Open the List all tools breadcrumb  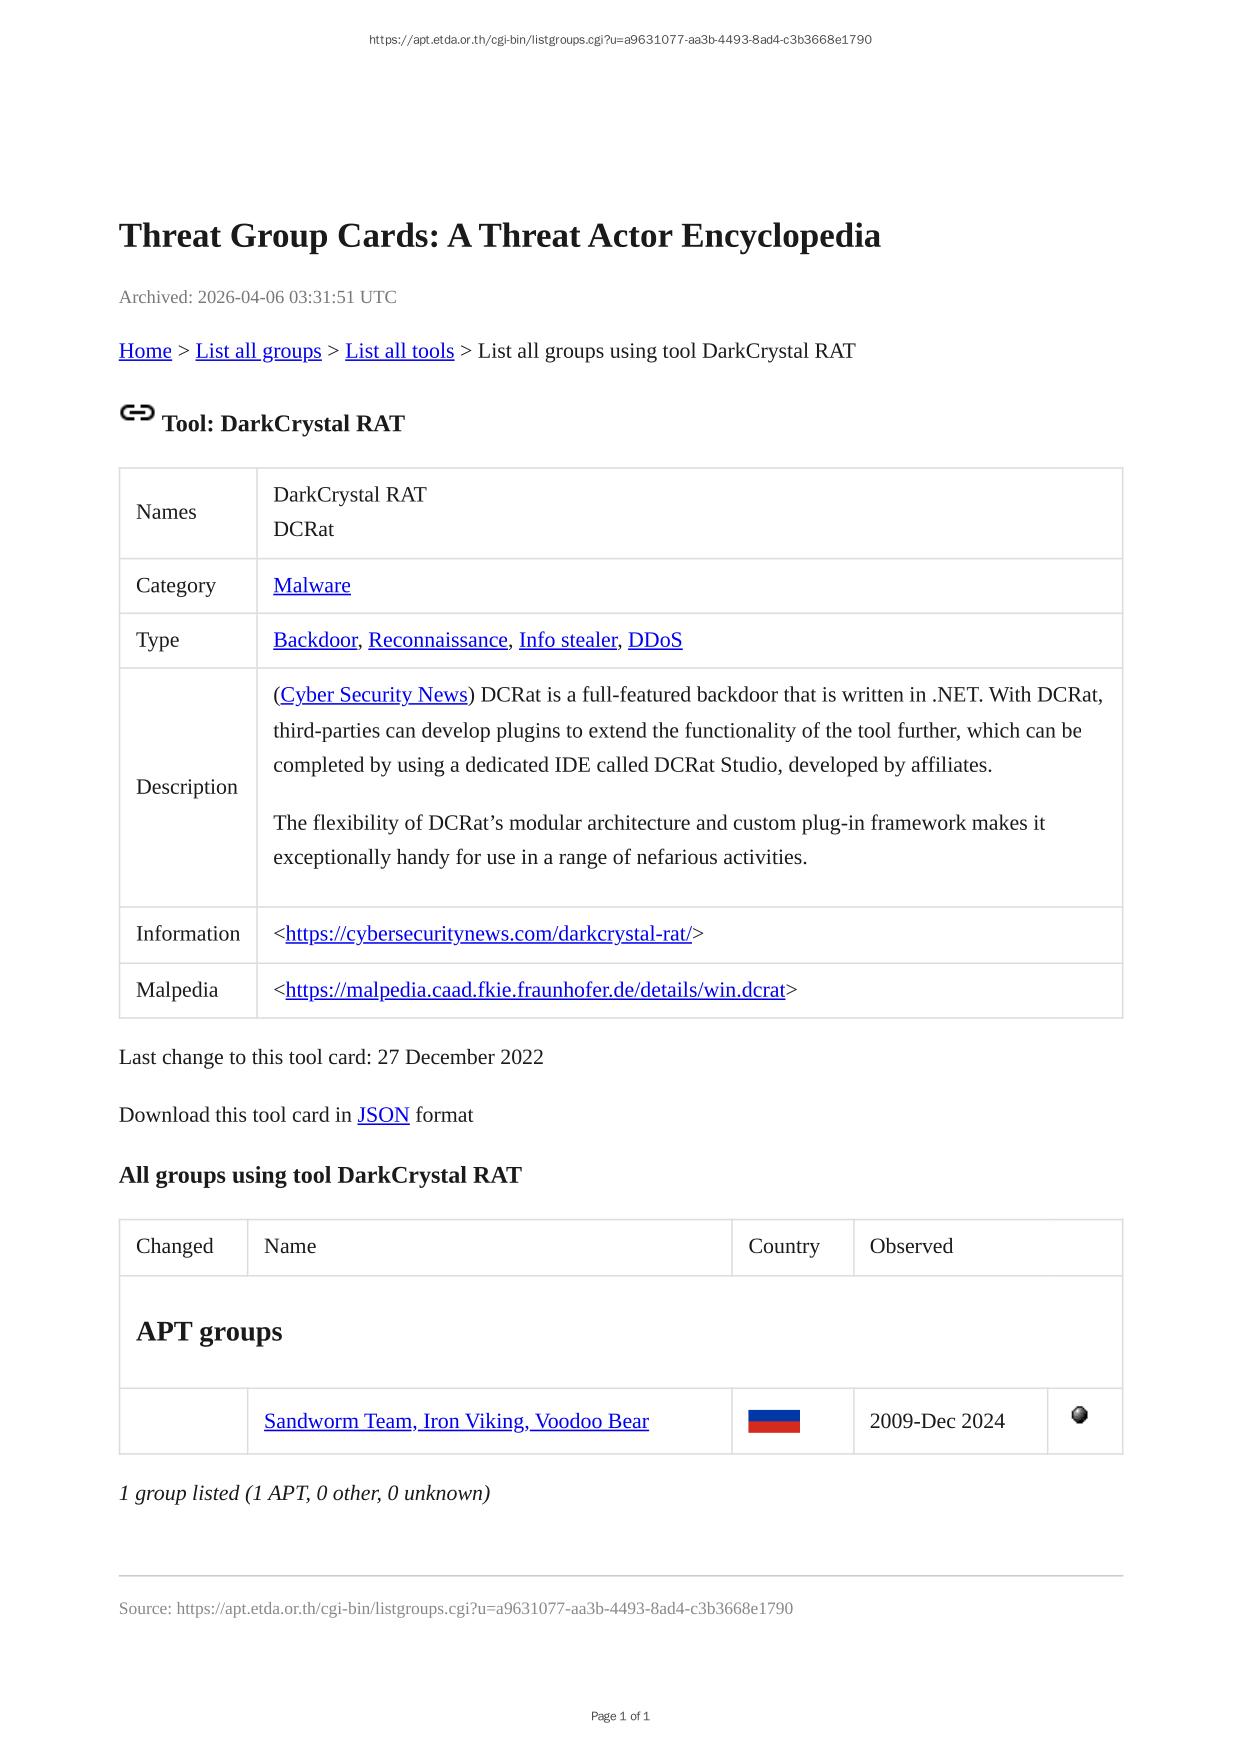(x=399, y=351)
